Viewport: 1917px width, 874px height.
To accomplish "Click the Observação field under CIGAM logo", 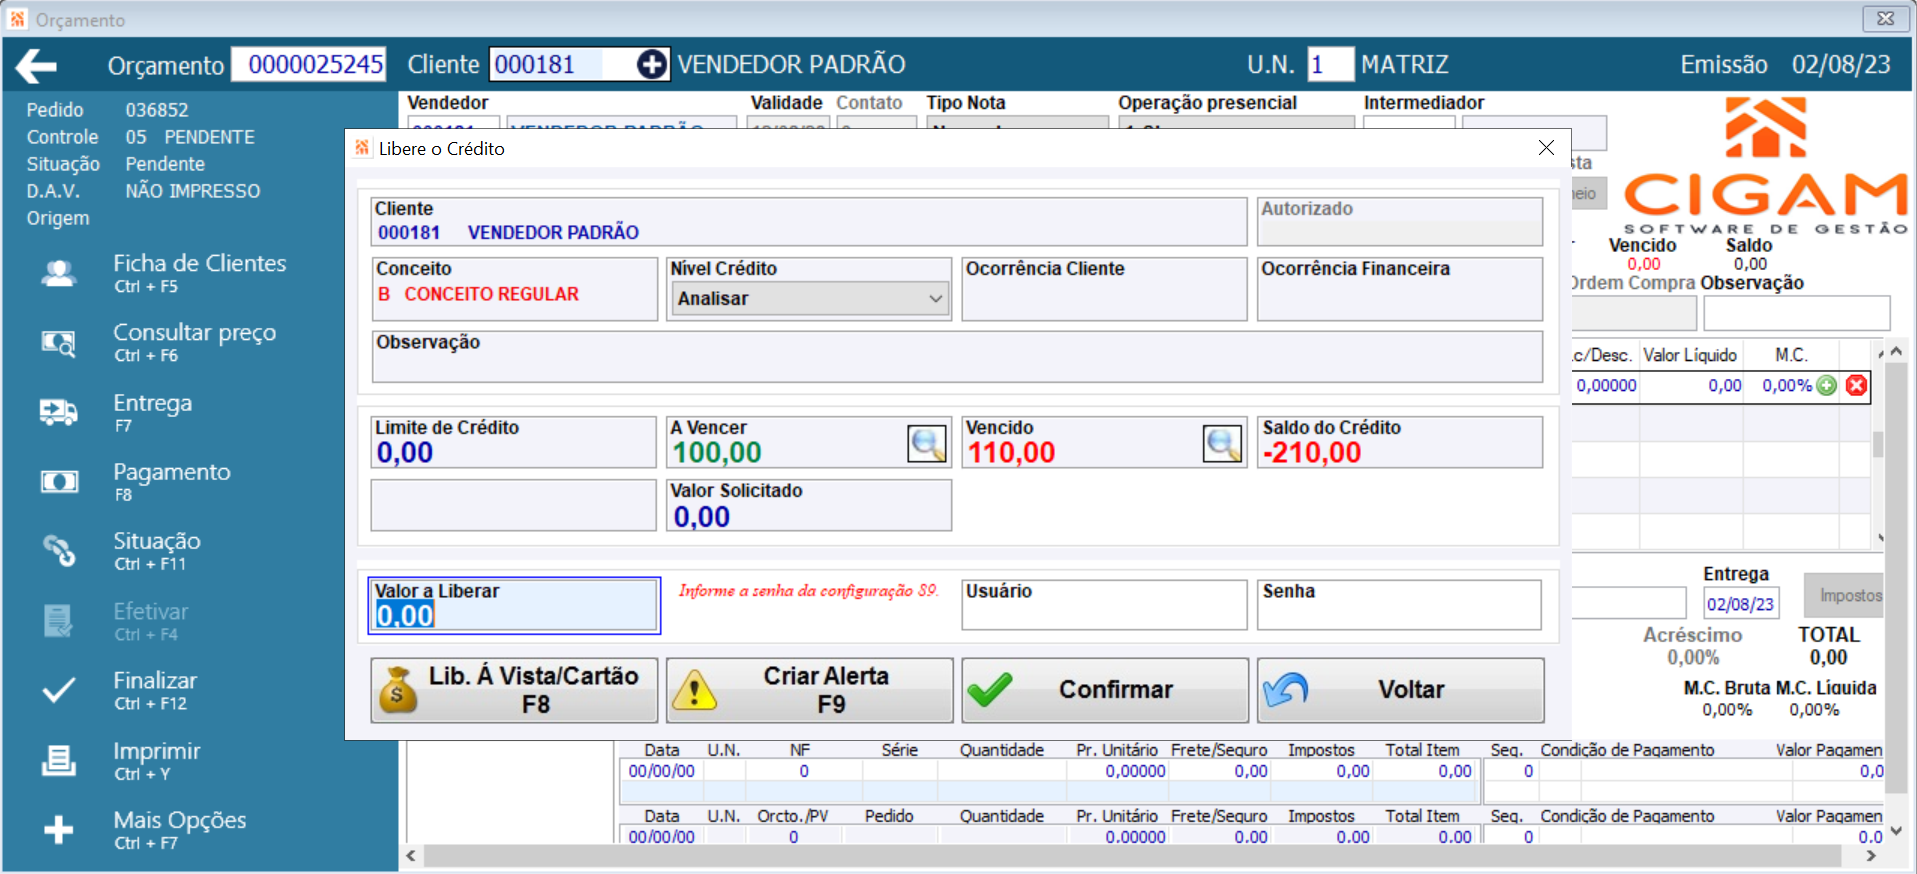I will pos(1796,313).
